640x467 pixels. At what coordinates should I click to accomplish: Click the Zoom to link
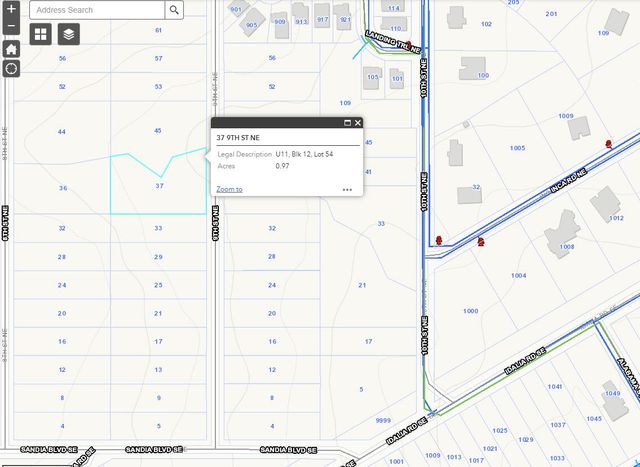click(229, 189)
